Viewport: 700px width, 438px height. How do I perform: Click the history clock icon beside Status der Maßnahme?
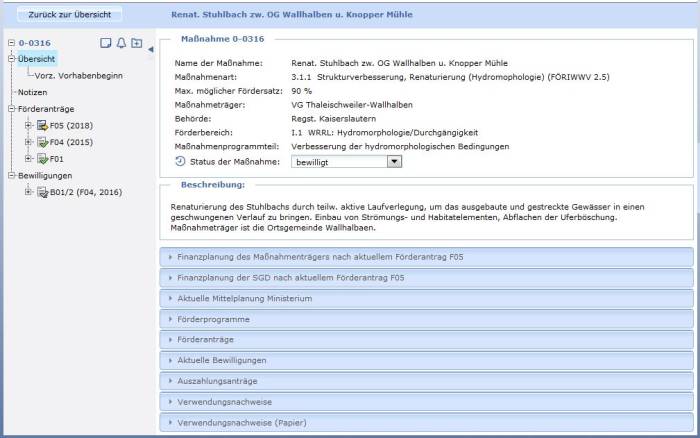pyautogui.click(x=180, y=162)
